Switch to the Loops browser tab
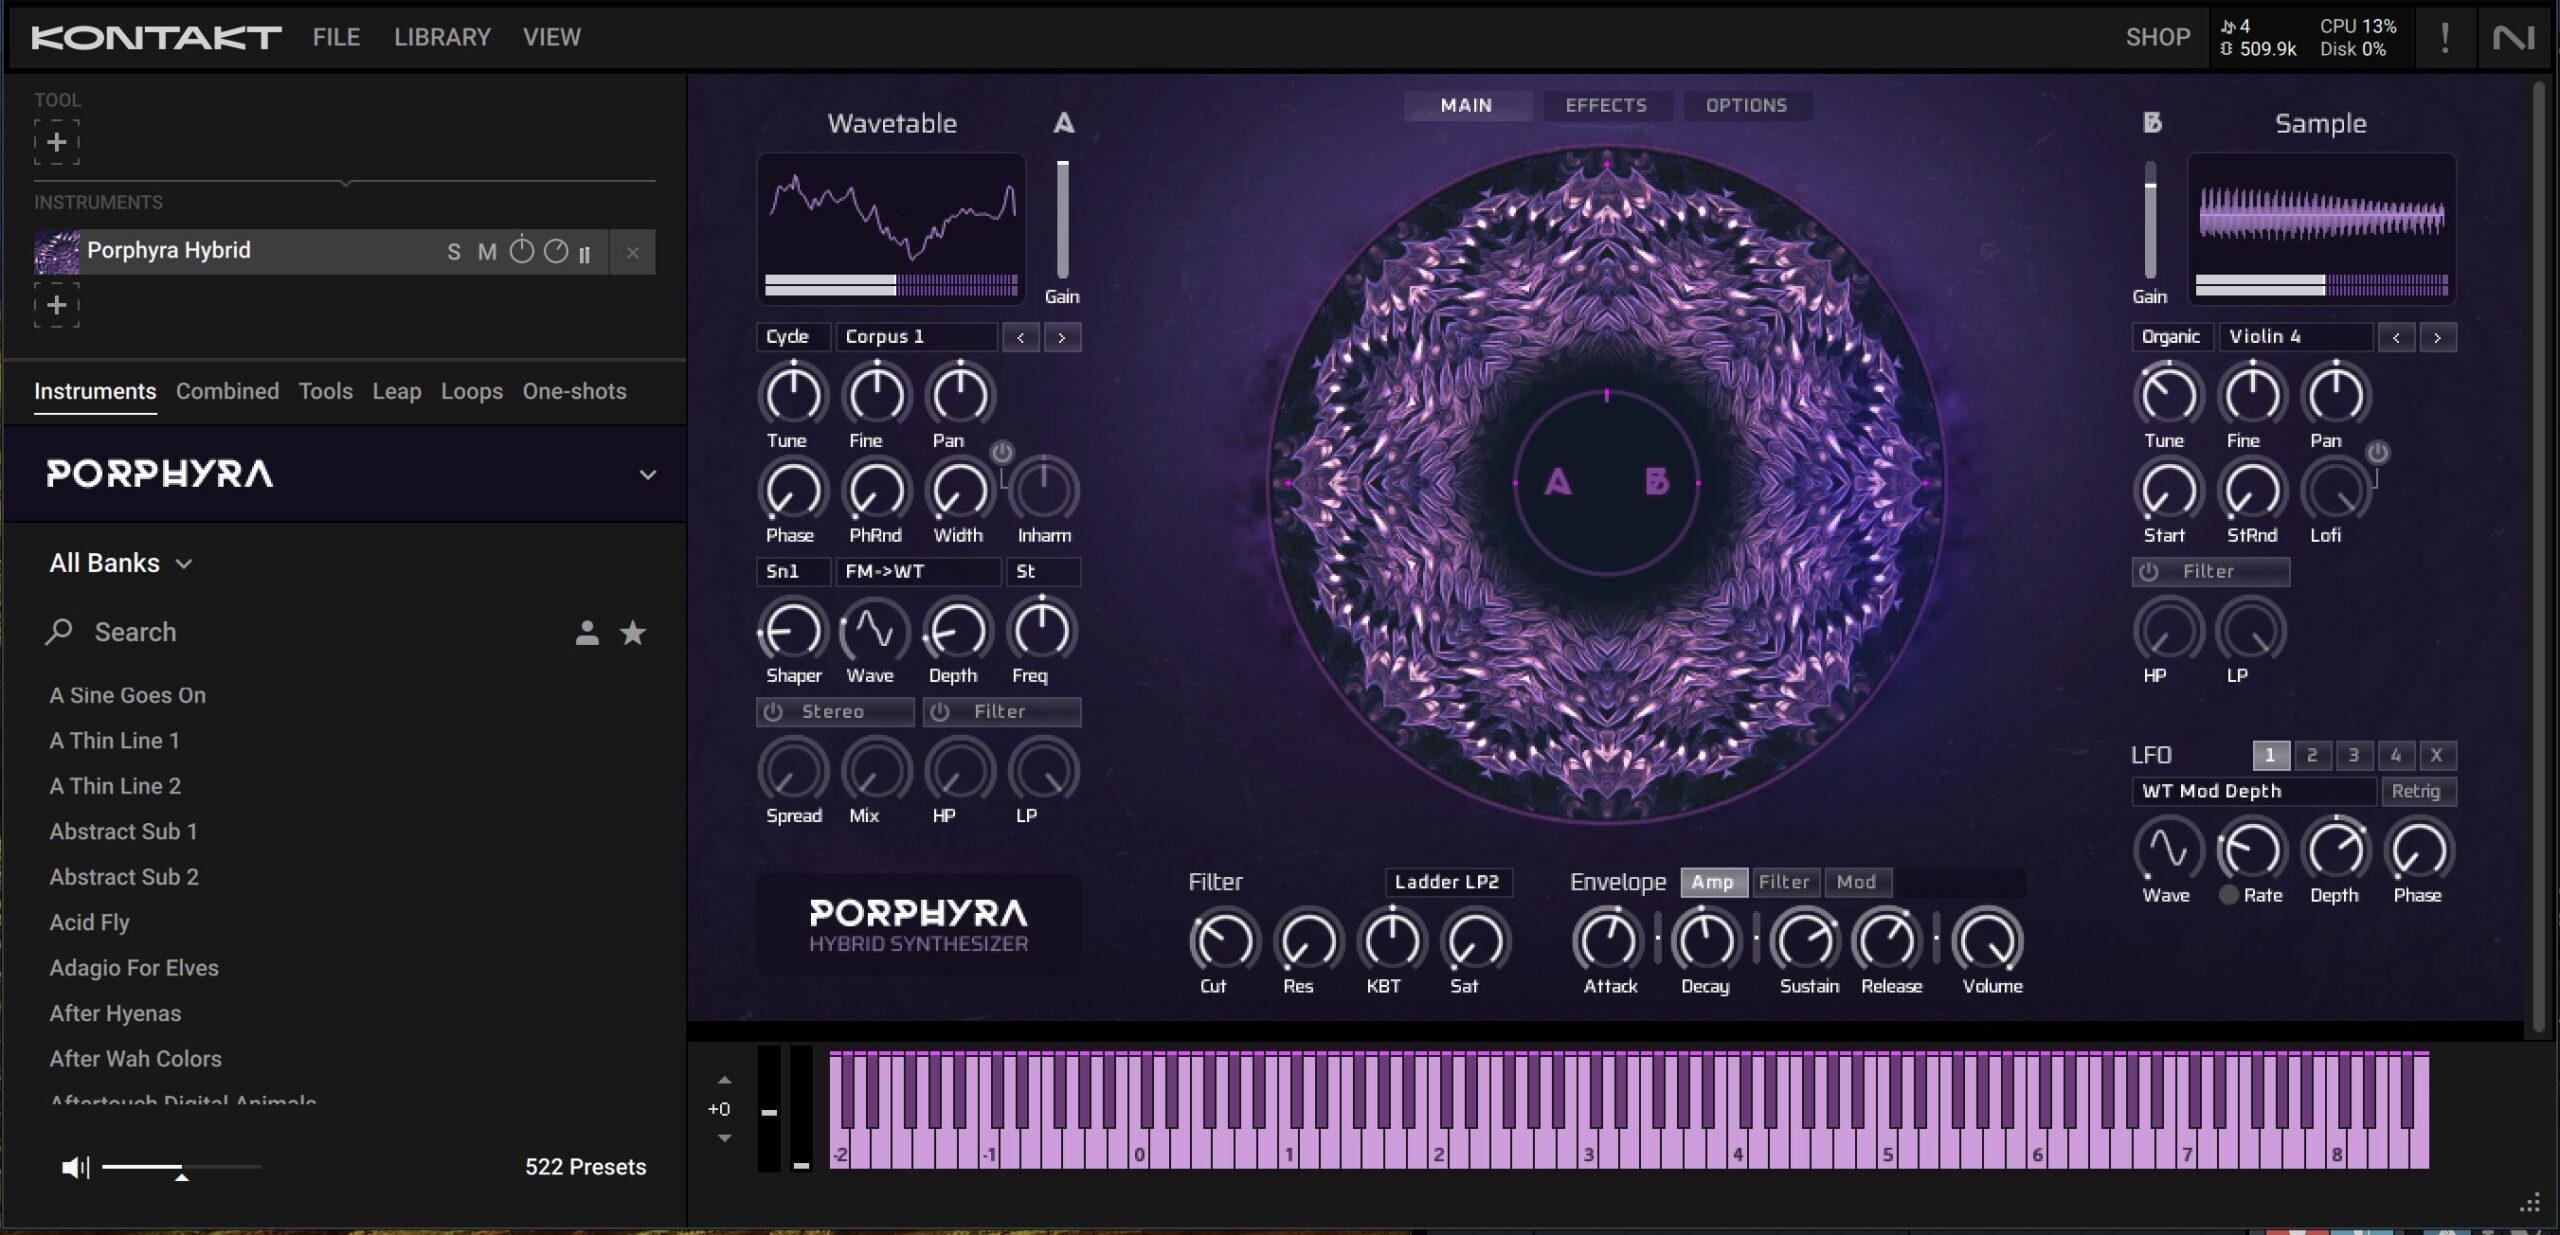This screenshot has width=2560, height=1235. point(472,391)
